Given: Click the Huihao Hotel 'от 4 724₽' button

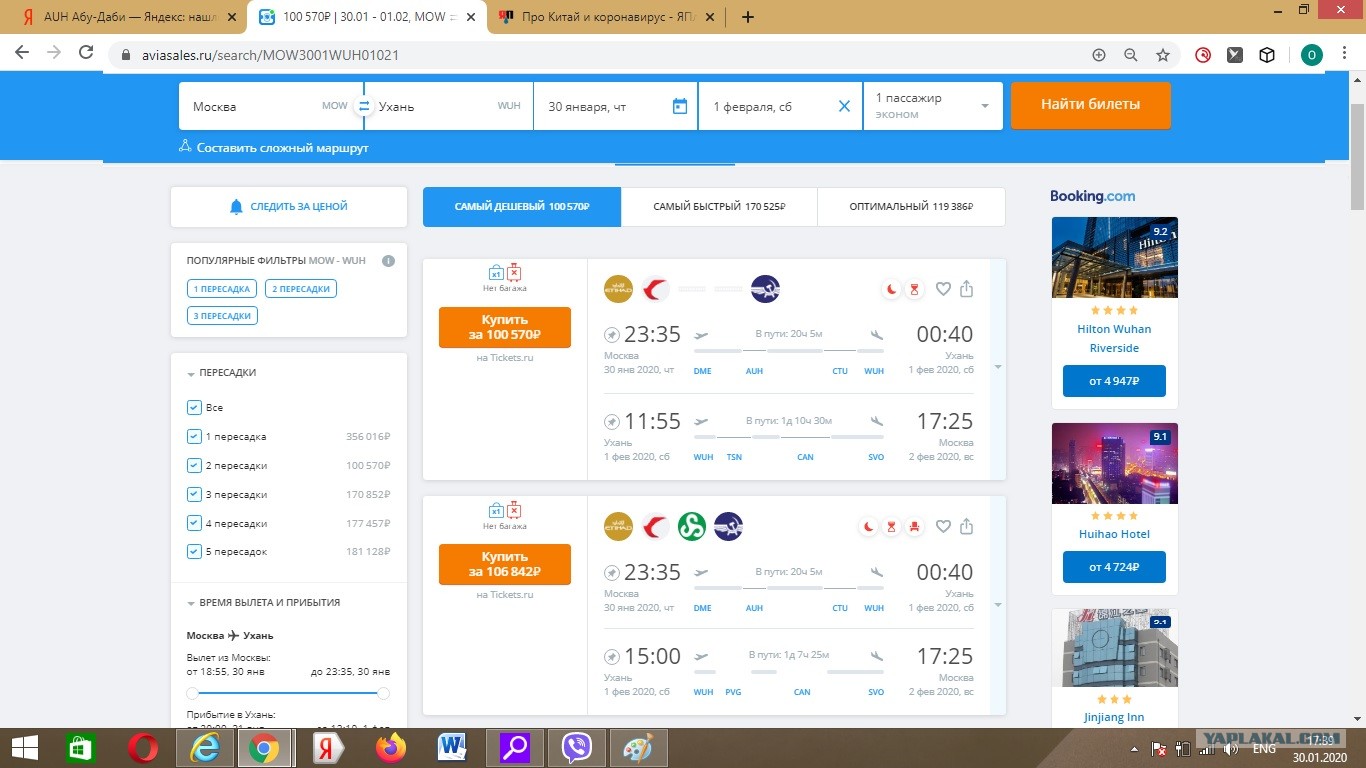Looking at the screenshot, I should pyautogui.click(x=1114, y=568).
